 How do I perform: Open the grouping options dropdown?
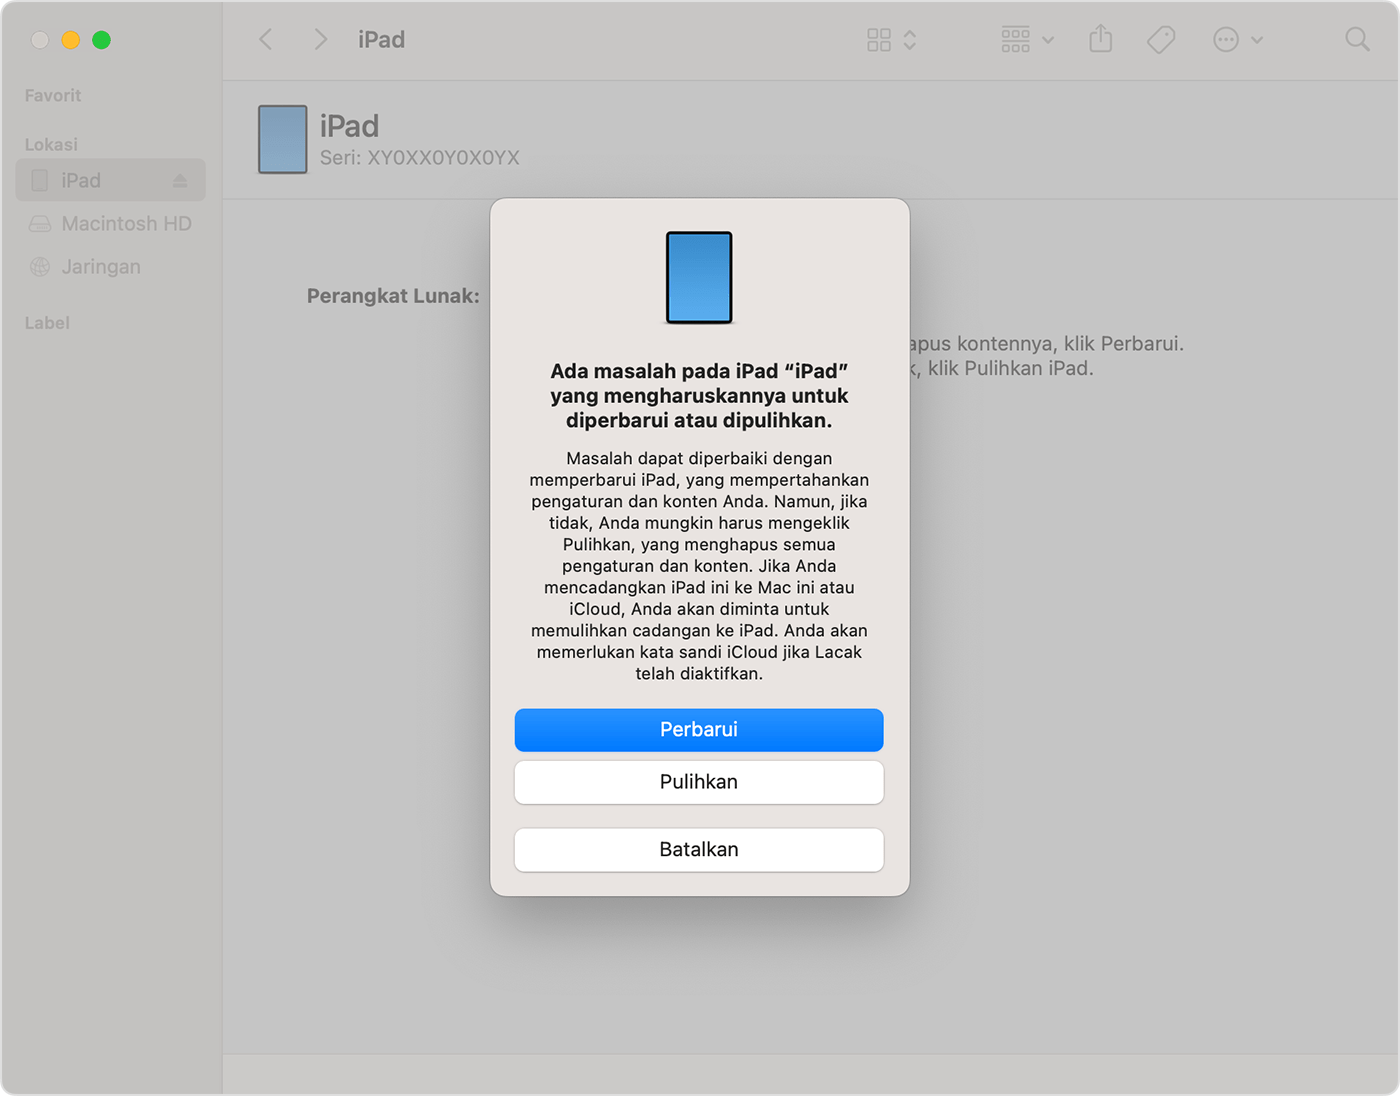1027,40
